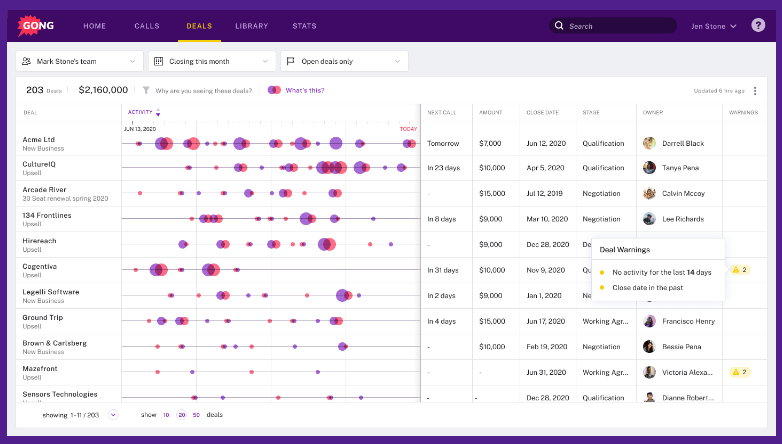Click Dianne Robert's avatar
The height and width of the screenshot is (444, 782).
649,397
